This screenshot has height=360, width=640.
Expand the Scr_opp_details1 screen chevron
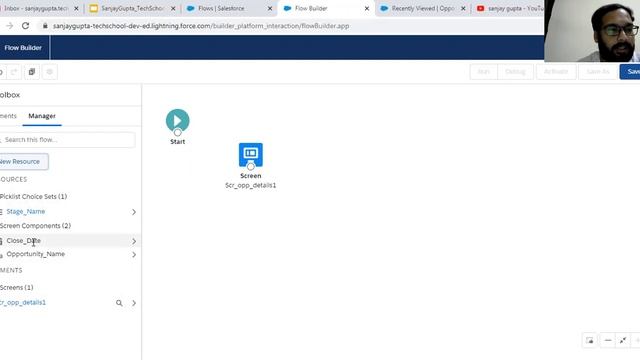[x=134, y=303]
